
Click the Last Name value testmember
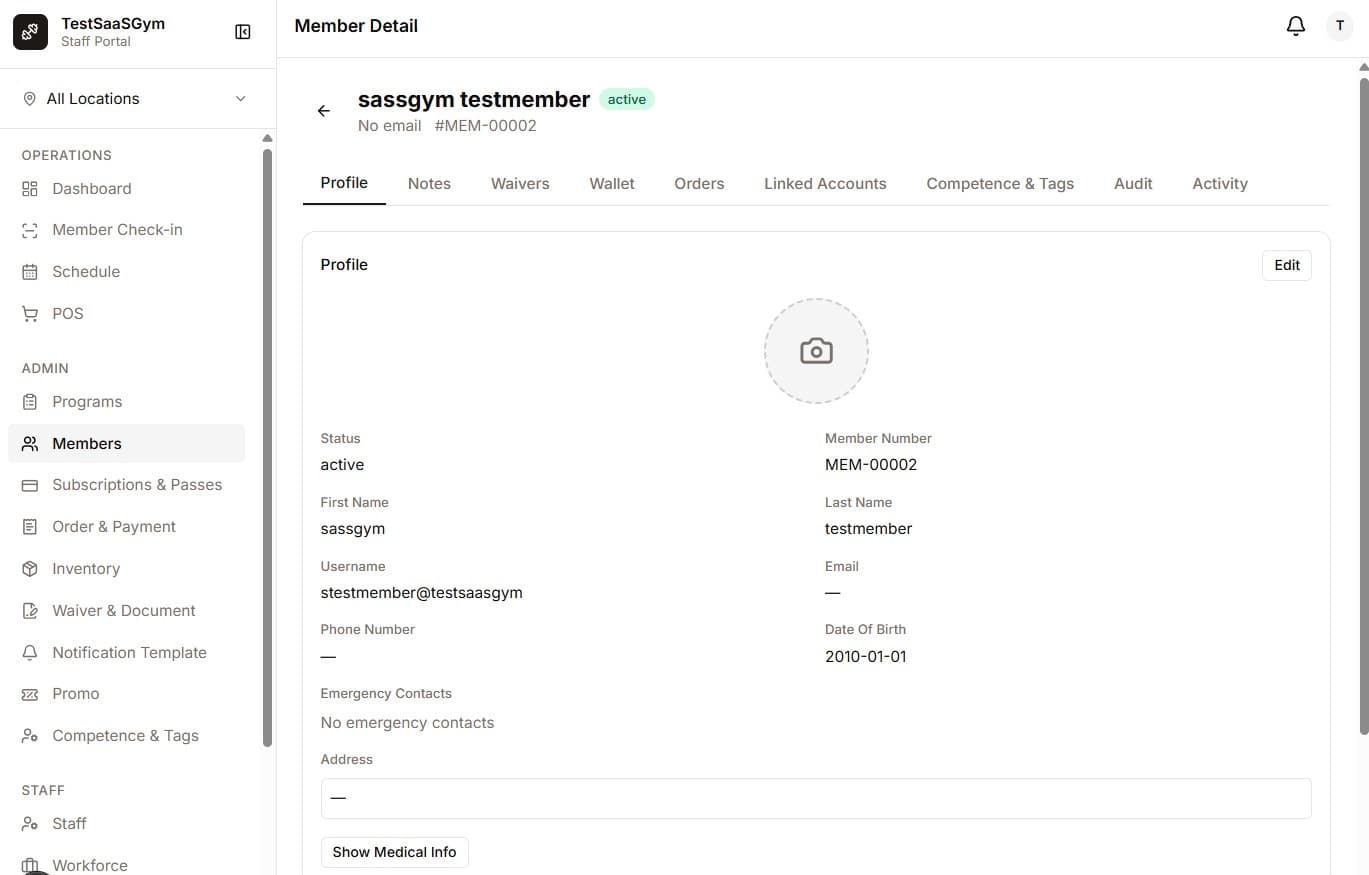pyautogui.click(x=868, y=529)
